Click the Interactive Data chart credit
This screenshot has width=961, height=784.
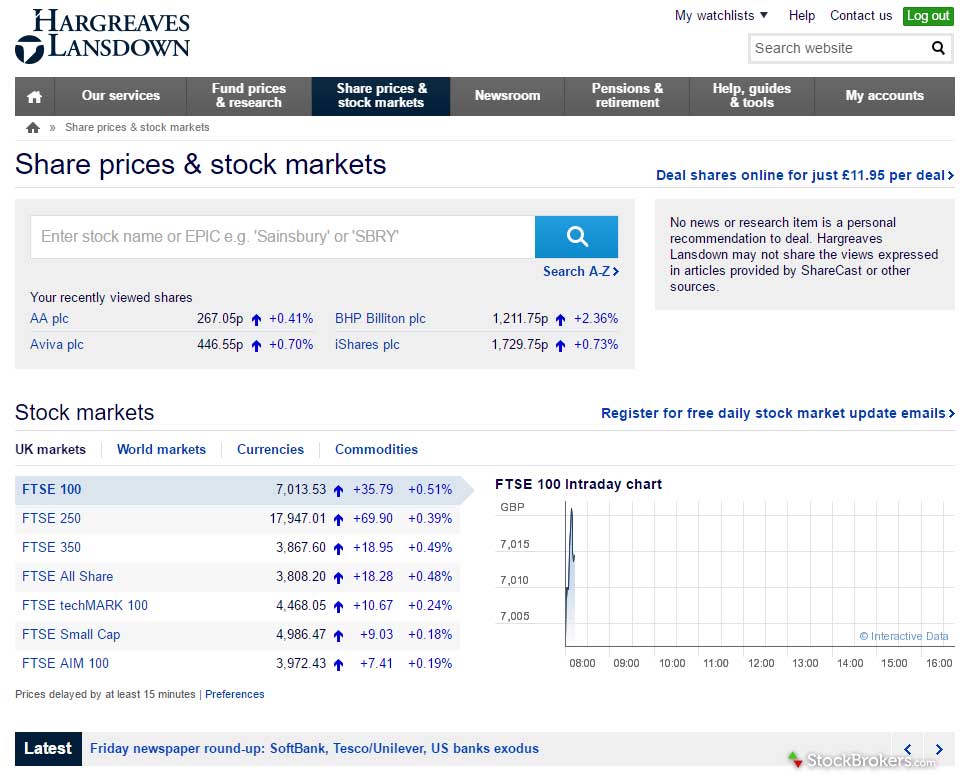(x=904, y=636)
